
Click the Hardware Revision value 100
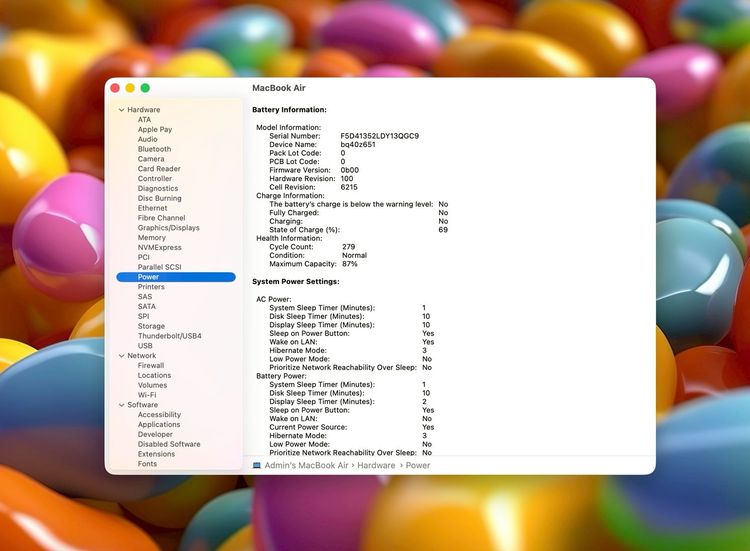click(x=347, y=178)
